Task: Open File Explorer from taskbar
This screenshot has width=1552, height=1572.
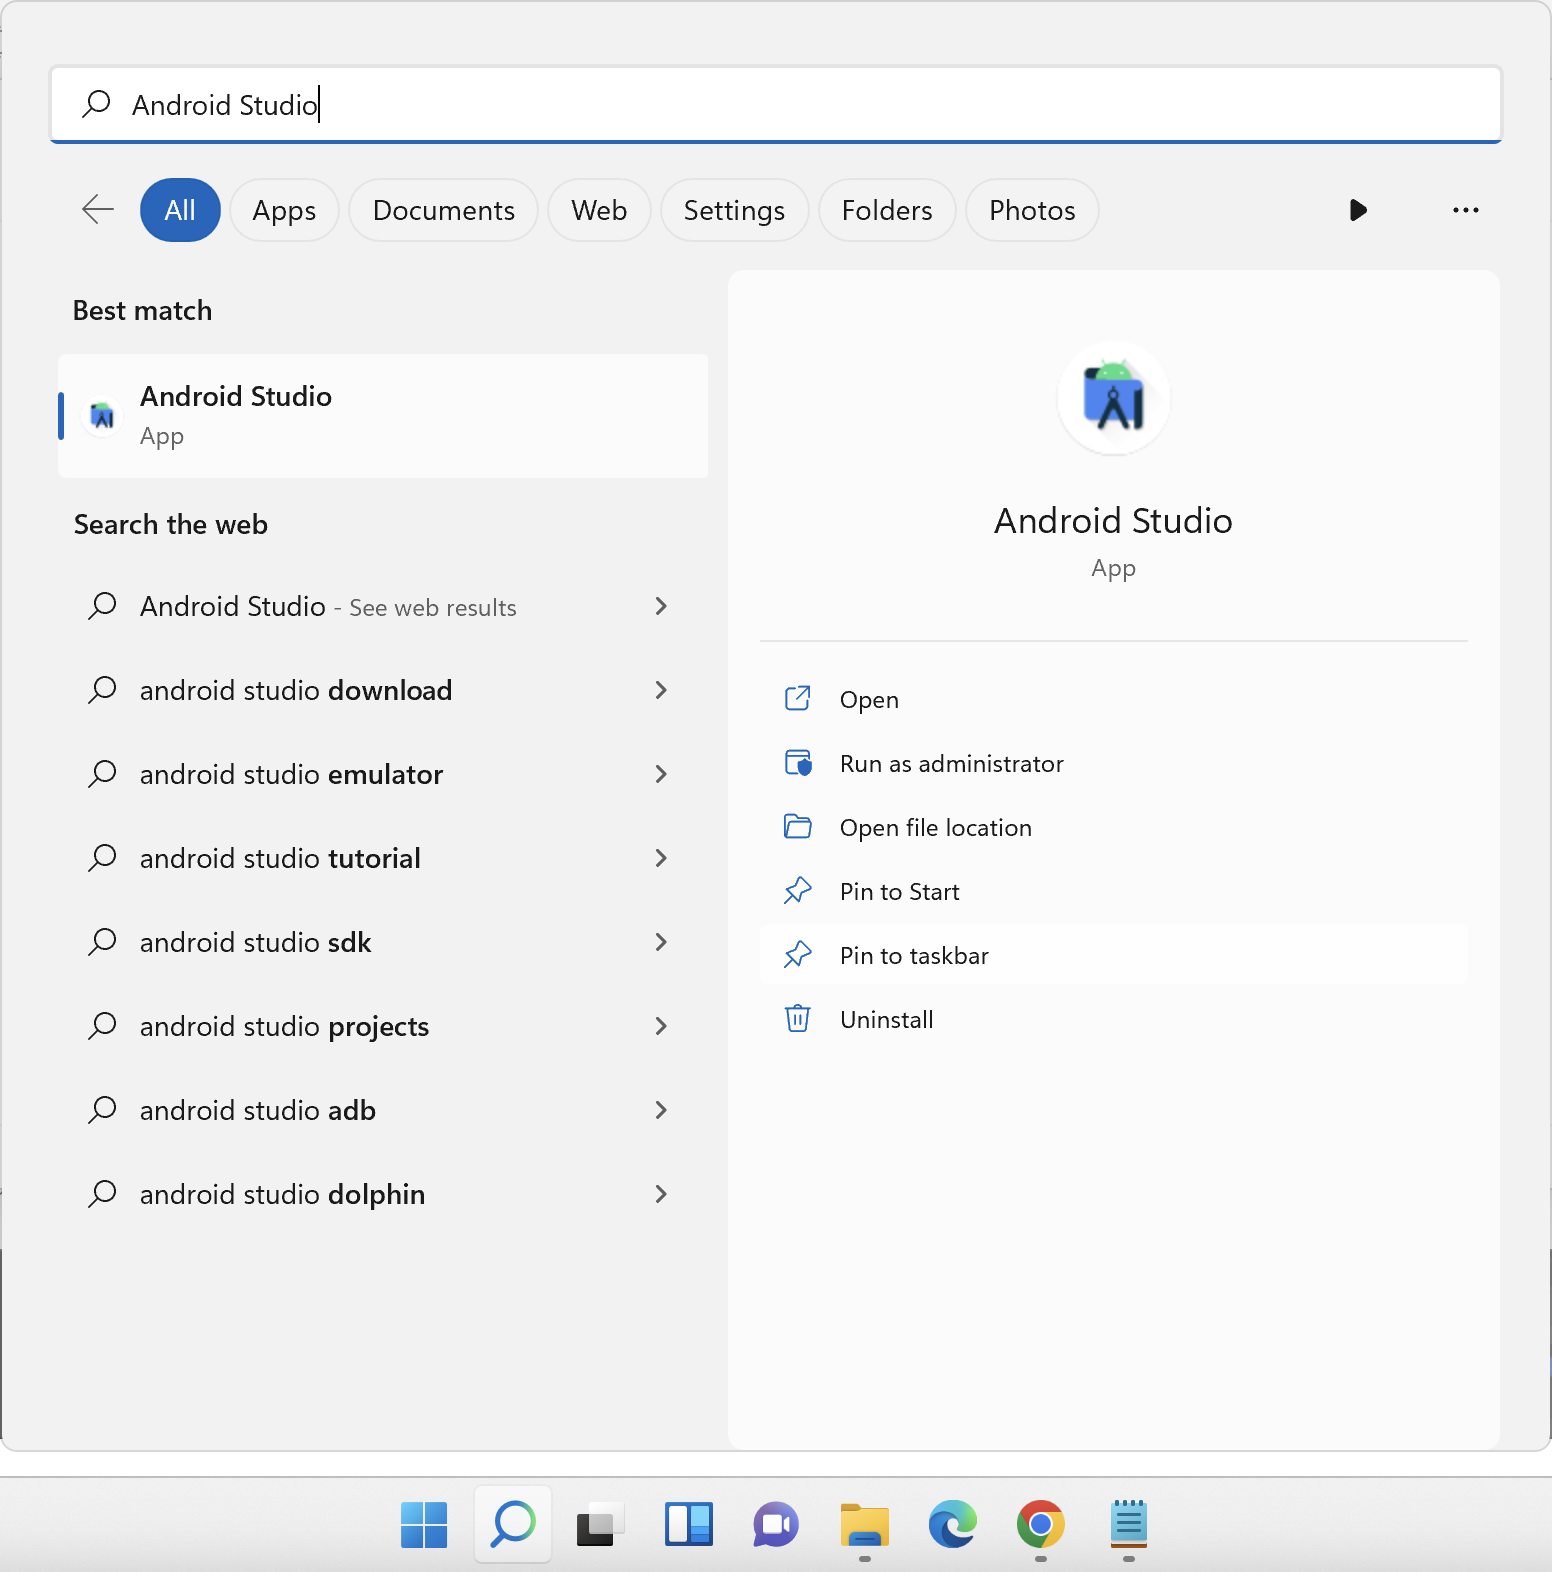Action: (x=865, y=1525)
